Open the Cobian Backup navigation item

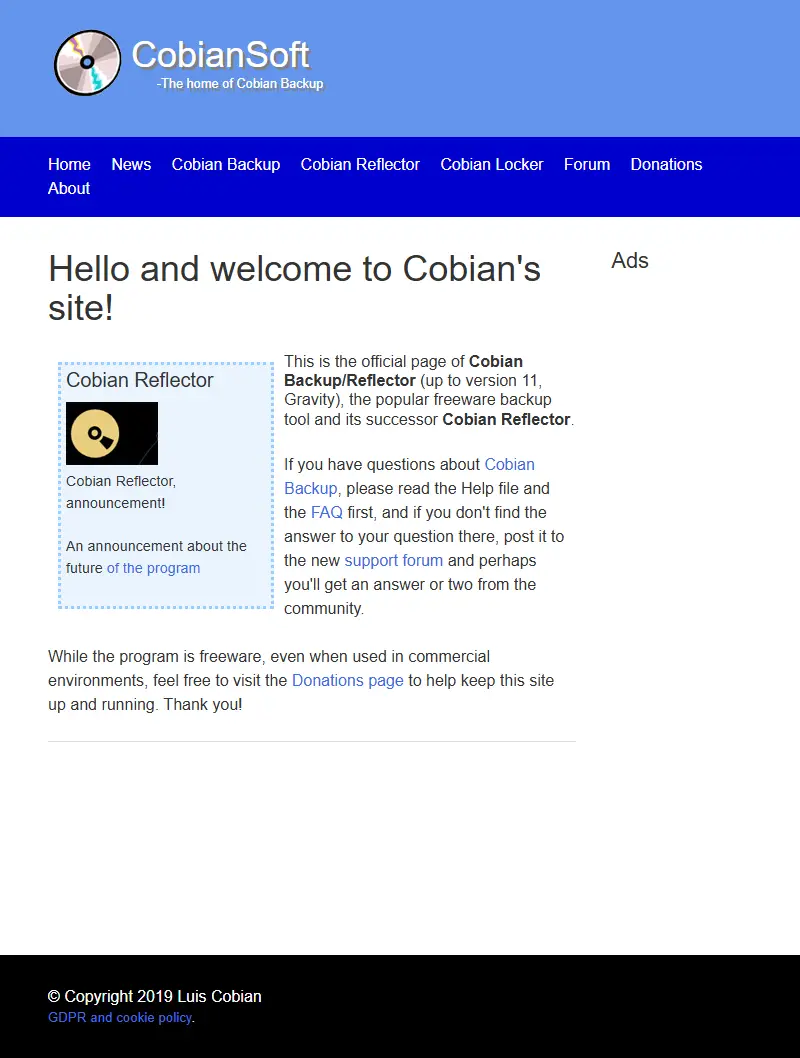[x=225, y=165]
